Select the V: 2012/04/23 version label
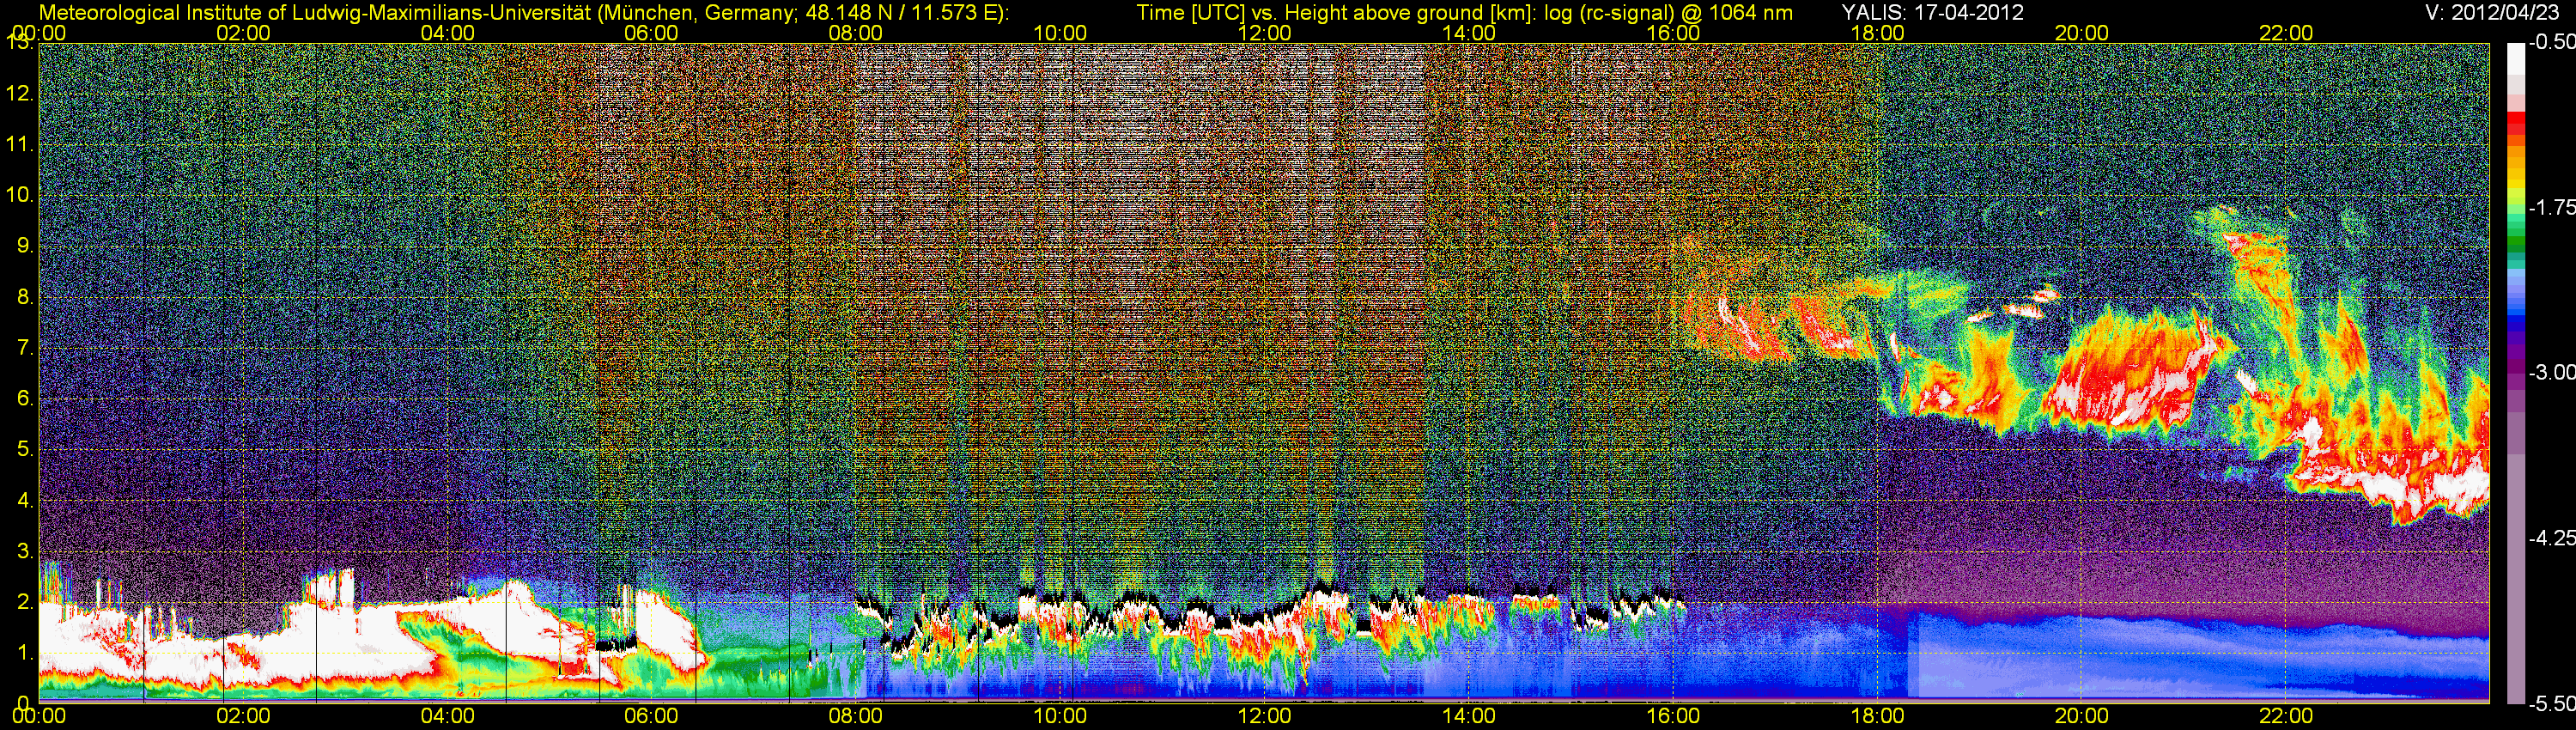Viewport: 2576px width, 730px height. 2489,13
